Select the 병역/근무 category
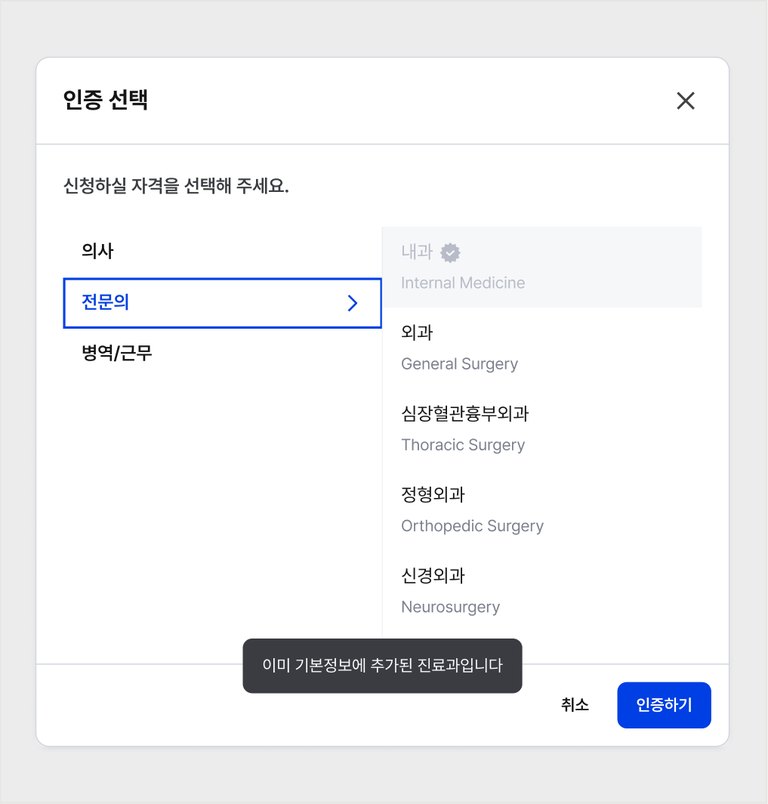The image size is (768, 804). click(x=222, y=353)
